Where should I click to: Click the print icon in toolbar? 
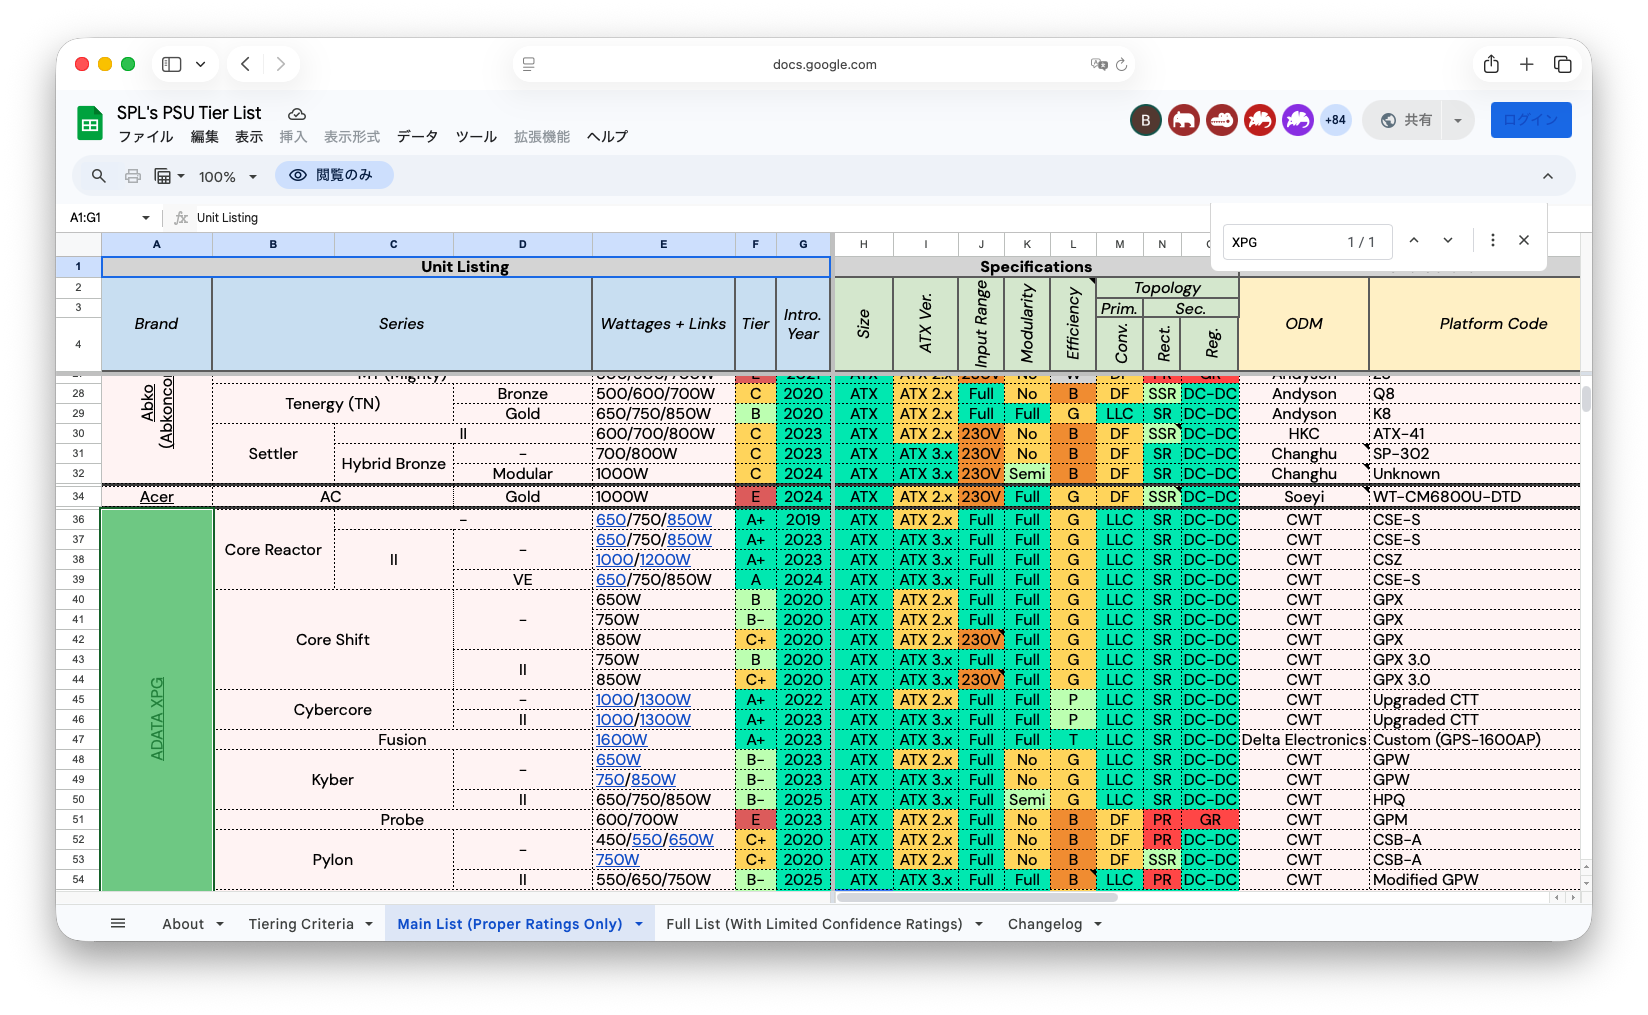133,176
